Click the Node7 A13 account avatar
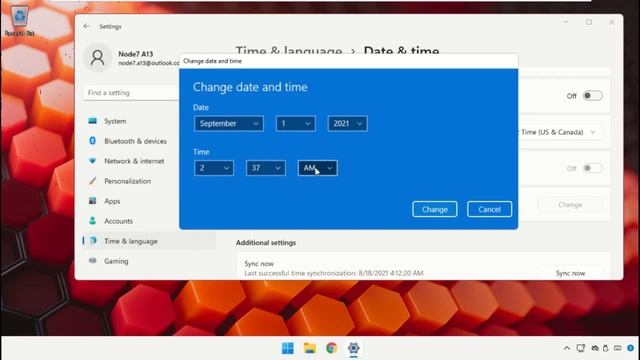Viewport: 640px width, 360px height. (98, 58)
